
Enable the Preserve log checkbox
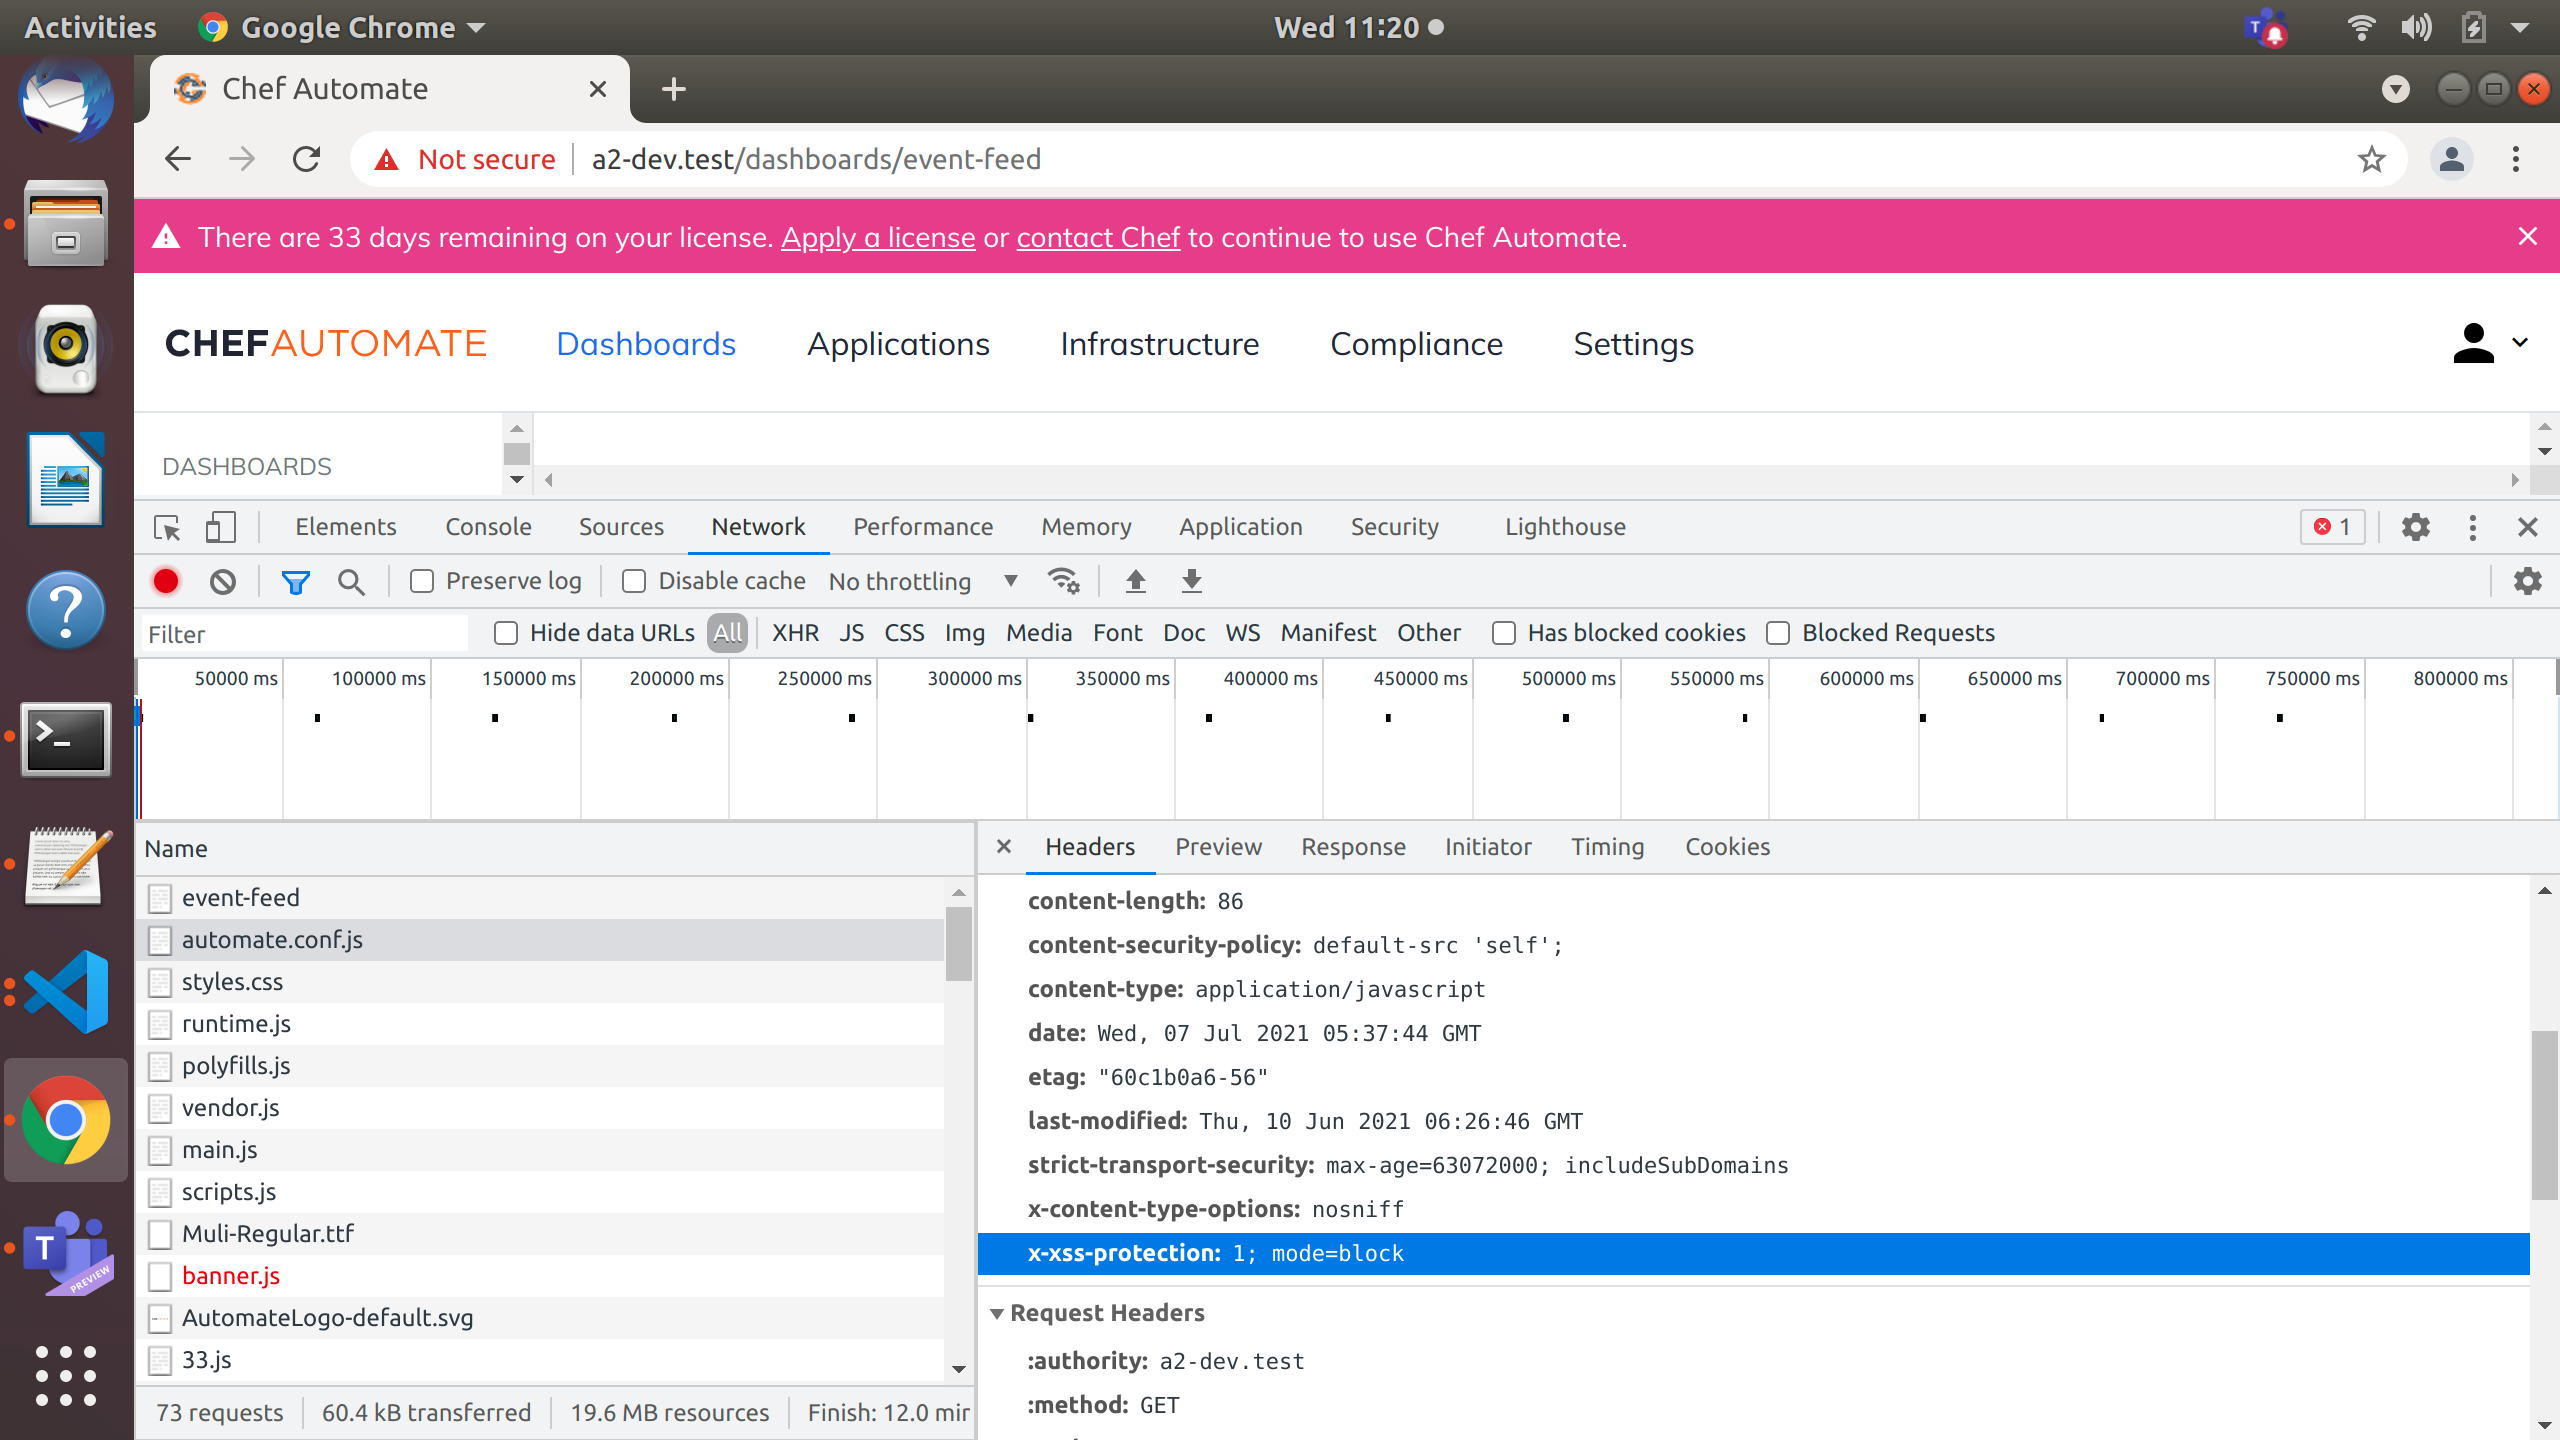[421, 580]
